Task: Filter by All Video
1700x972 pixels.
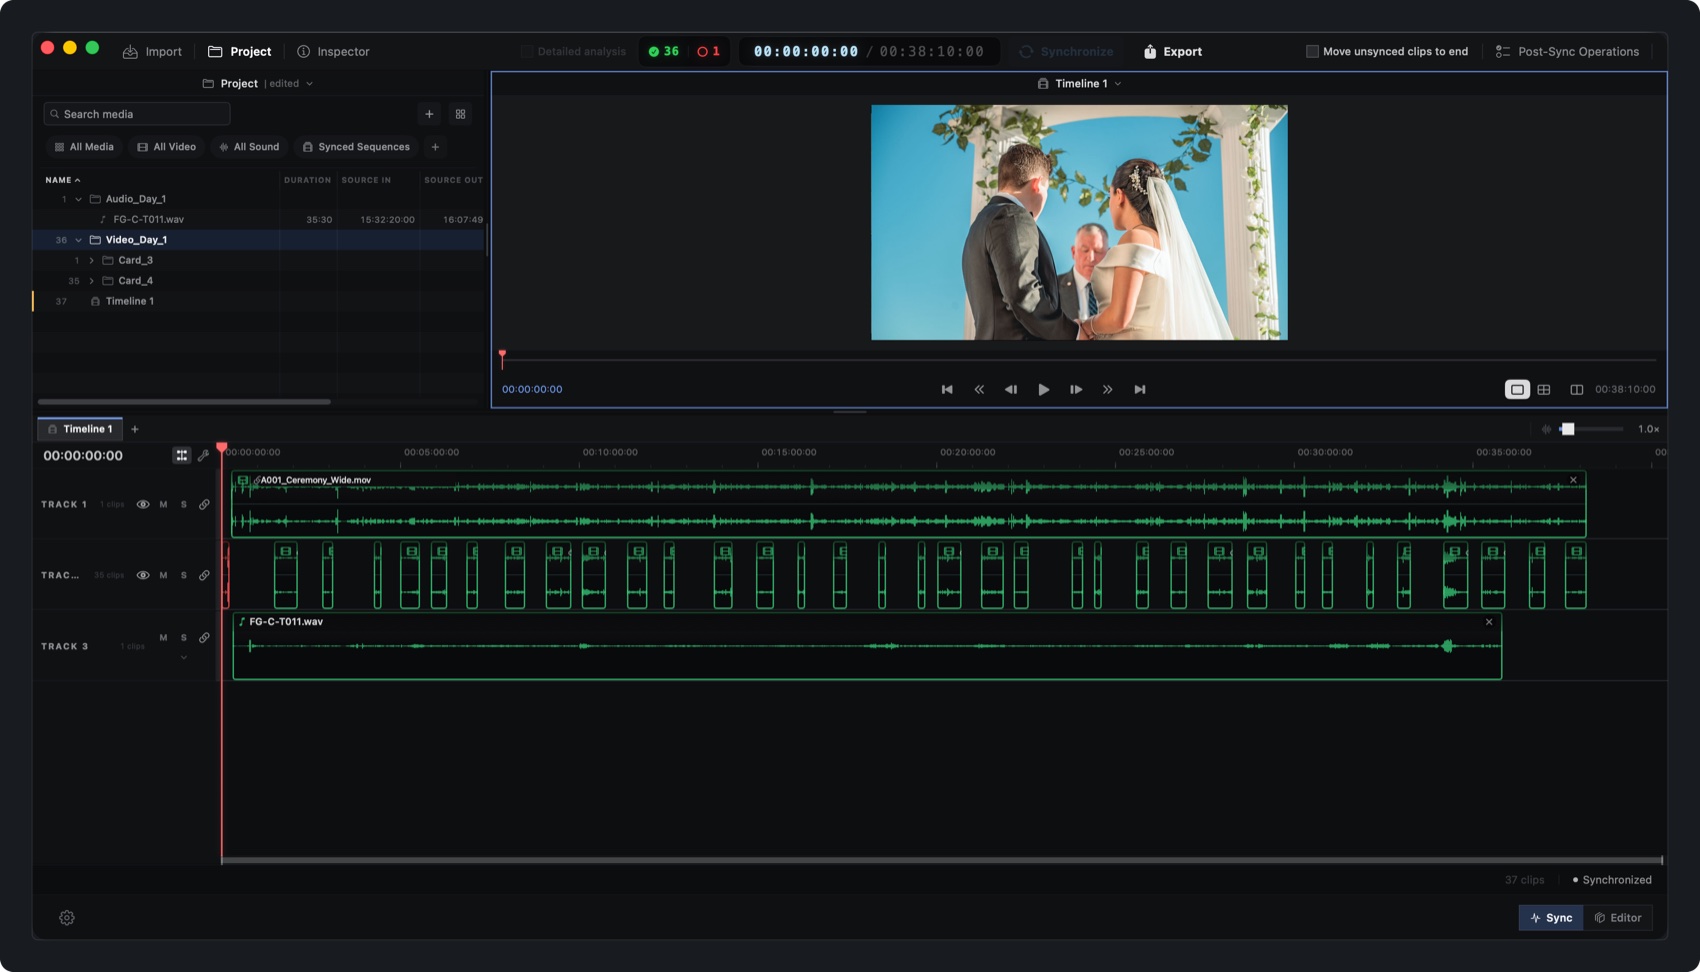Action: 166,147
